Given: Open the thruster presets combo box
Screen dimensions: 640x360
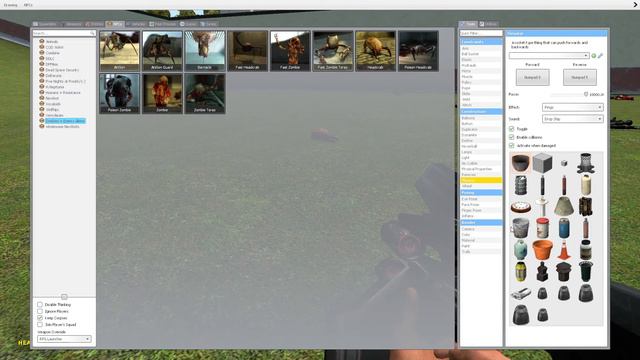Looking at the screenshot, I should 549,56.
